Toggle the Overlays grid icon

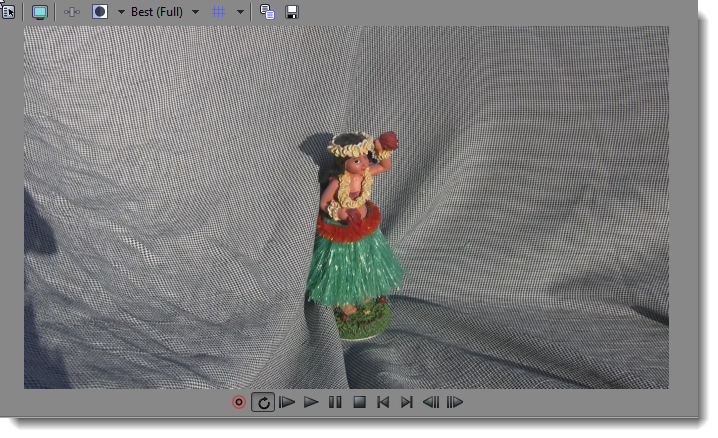(x=218, y=12)
